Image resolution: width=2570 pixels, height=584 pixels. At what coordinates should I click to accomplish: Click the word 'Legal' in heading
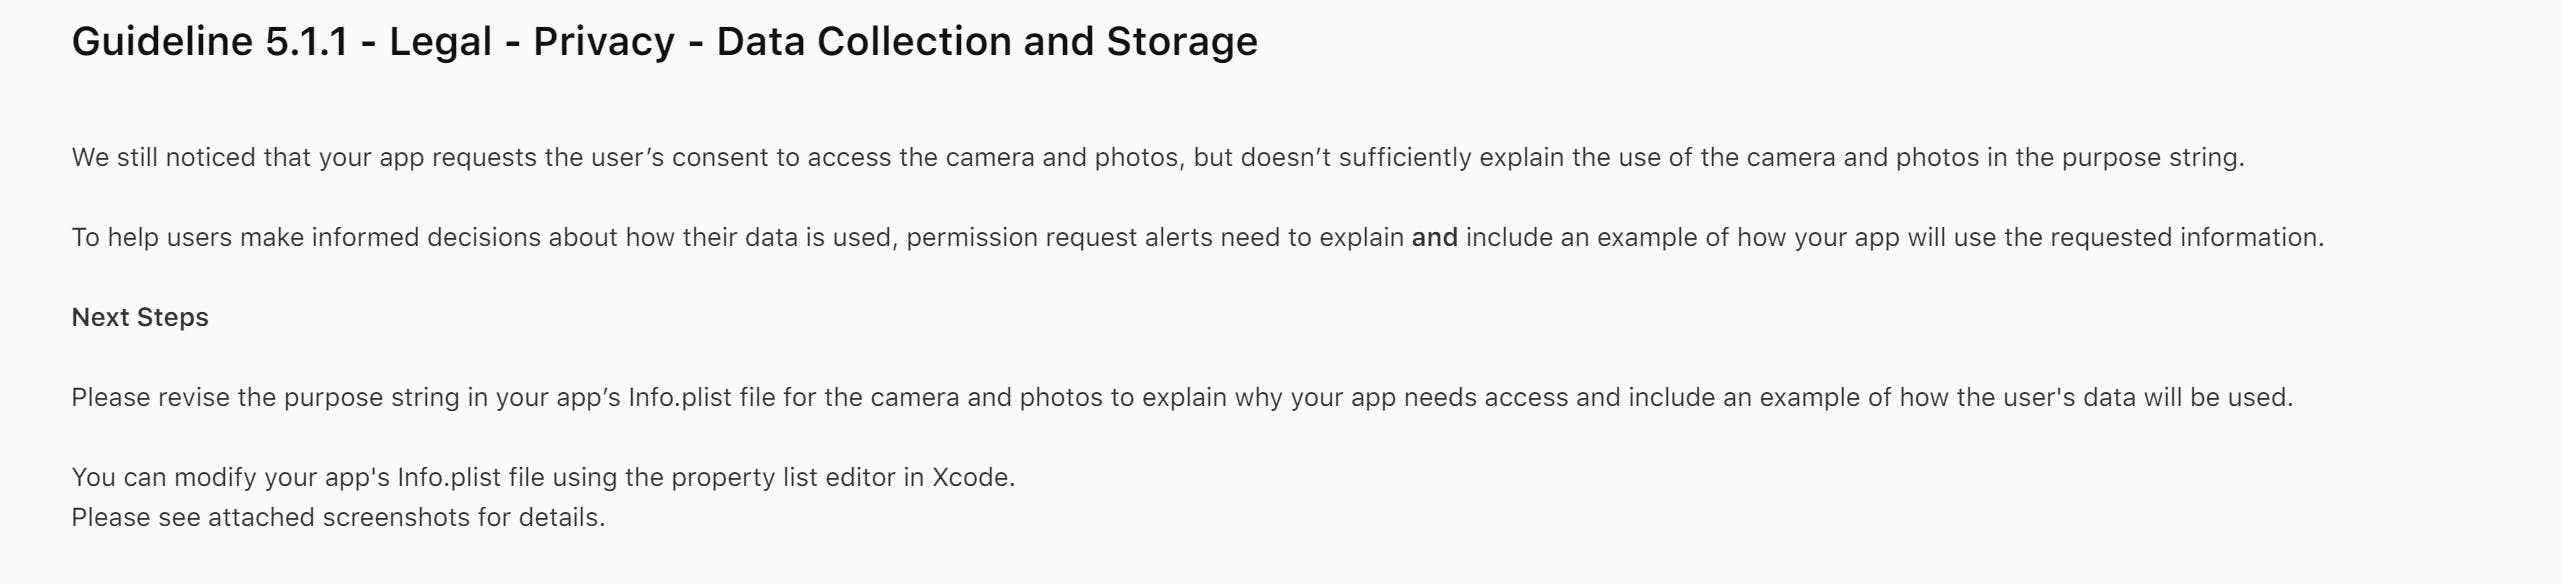pyautogui.click(x=441, y=42)
